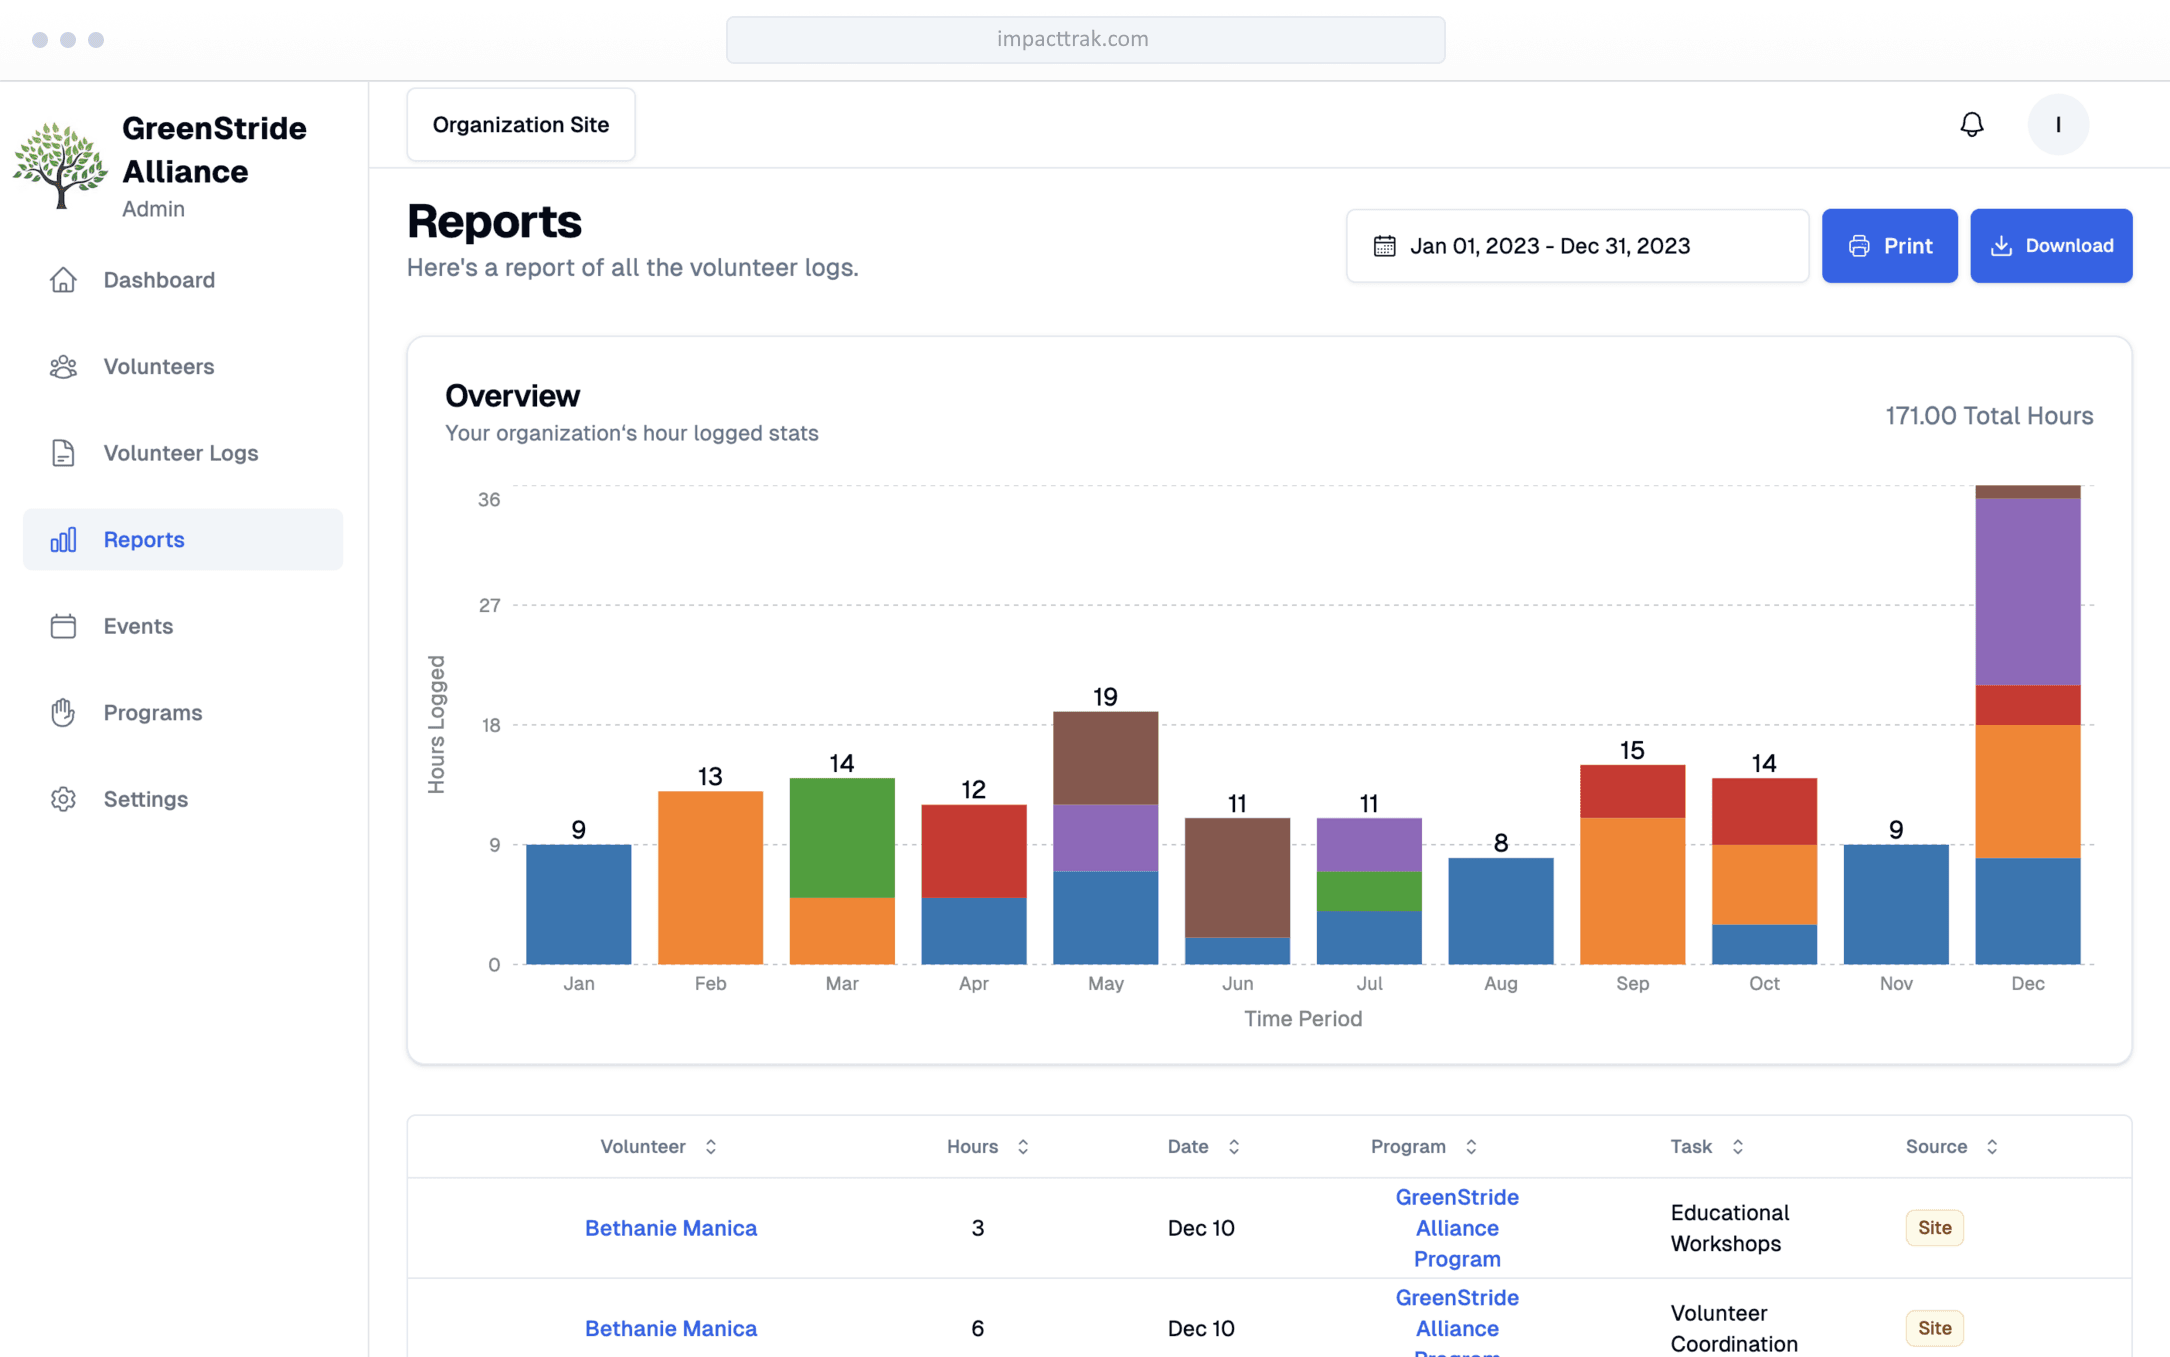The width and height of the screenshot is (2170, 1357).
Task: Open the user avatar menu
Action: (2057, 124)
